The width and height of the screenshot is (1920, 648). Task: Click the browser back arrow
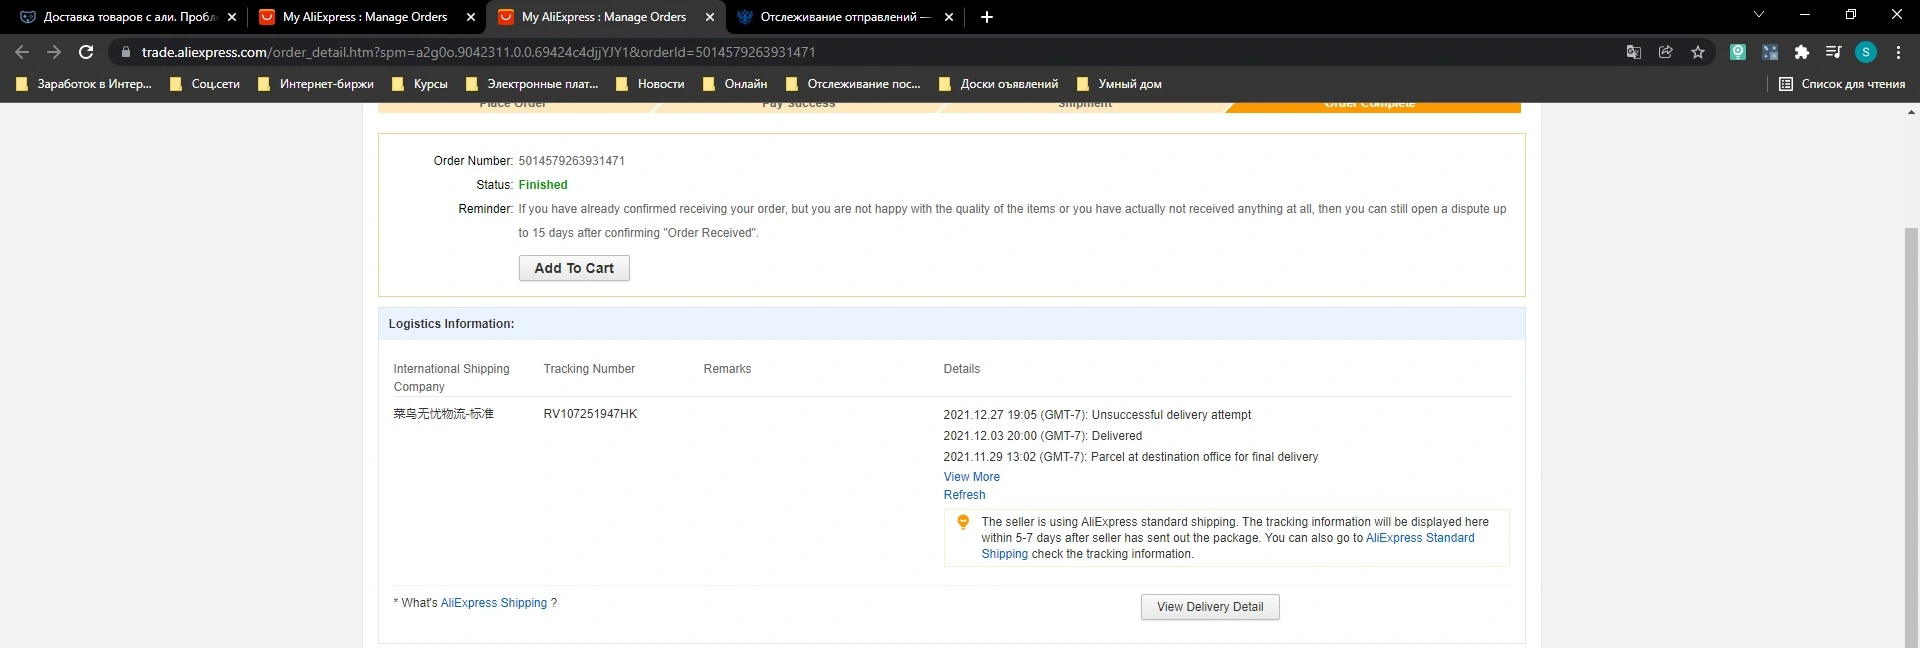pyautogui.click(x=22, y=52)
